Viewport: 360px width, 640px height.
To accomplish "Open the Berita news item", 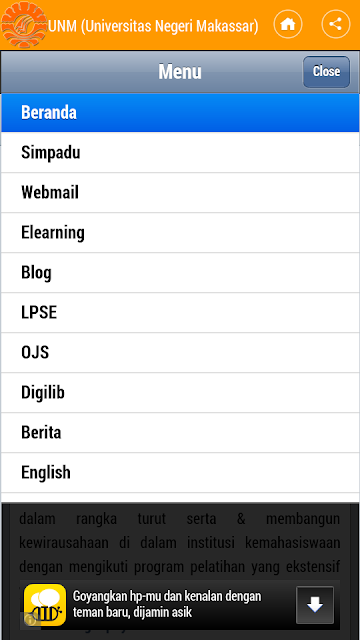I will coord(180,432).
